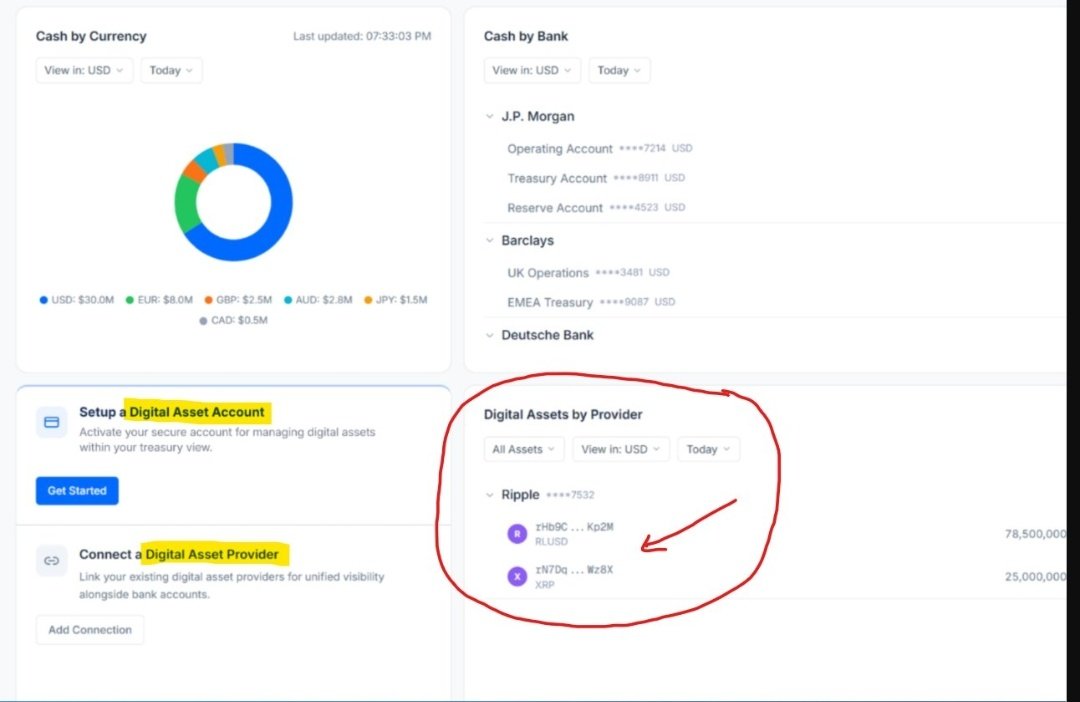Click the 25,000,000 XRP balance value
Screen dimensions: 1080x702
point(1035,577)
